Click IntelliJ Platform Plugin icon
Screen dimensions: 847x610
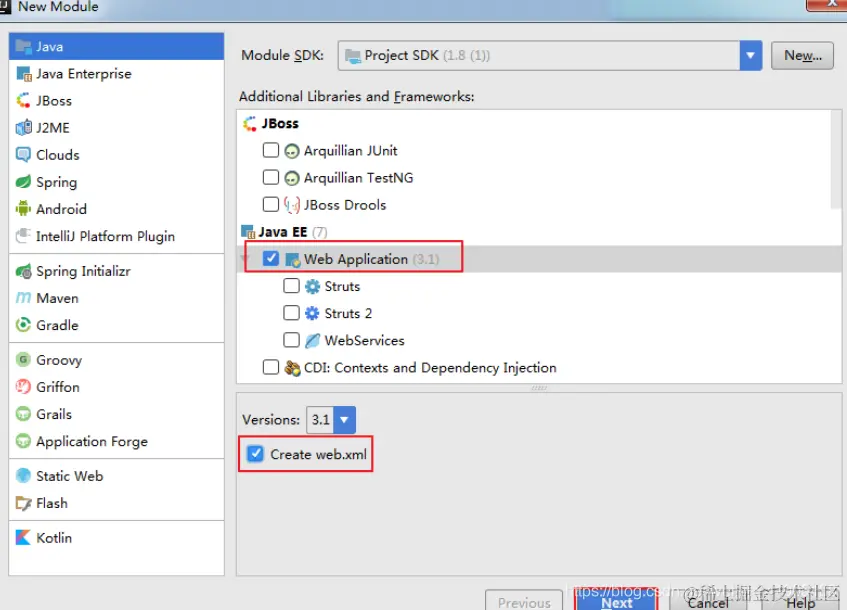(x=23, y=236)
